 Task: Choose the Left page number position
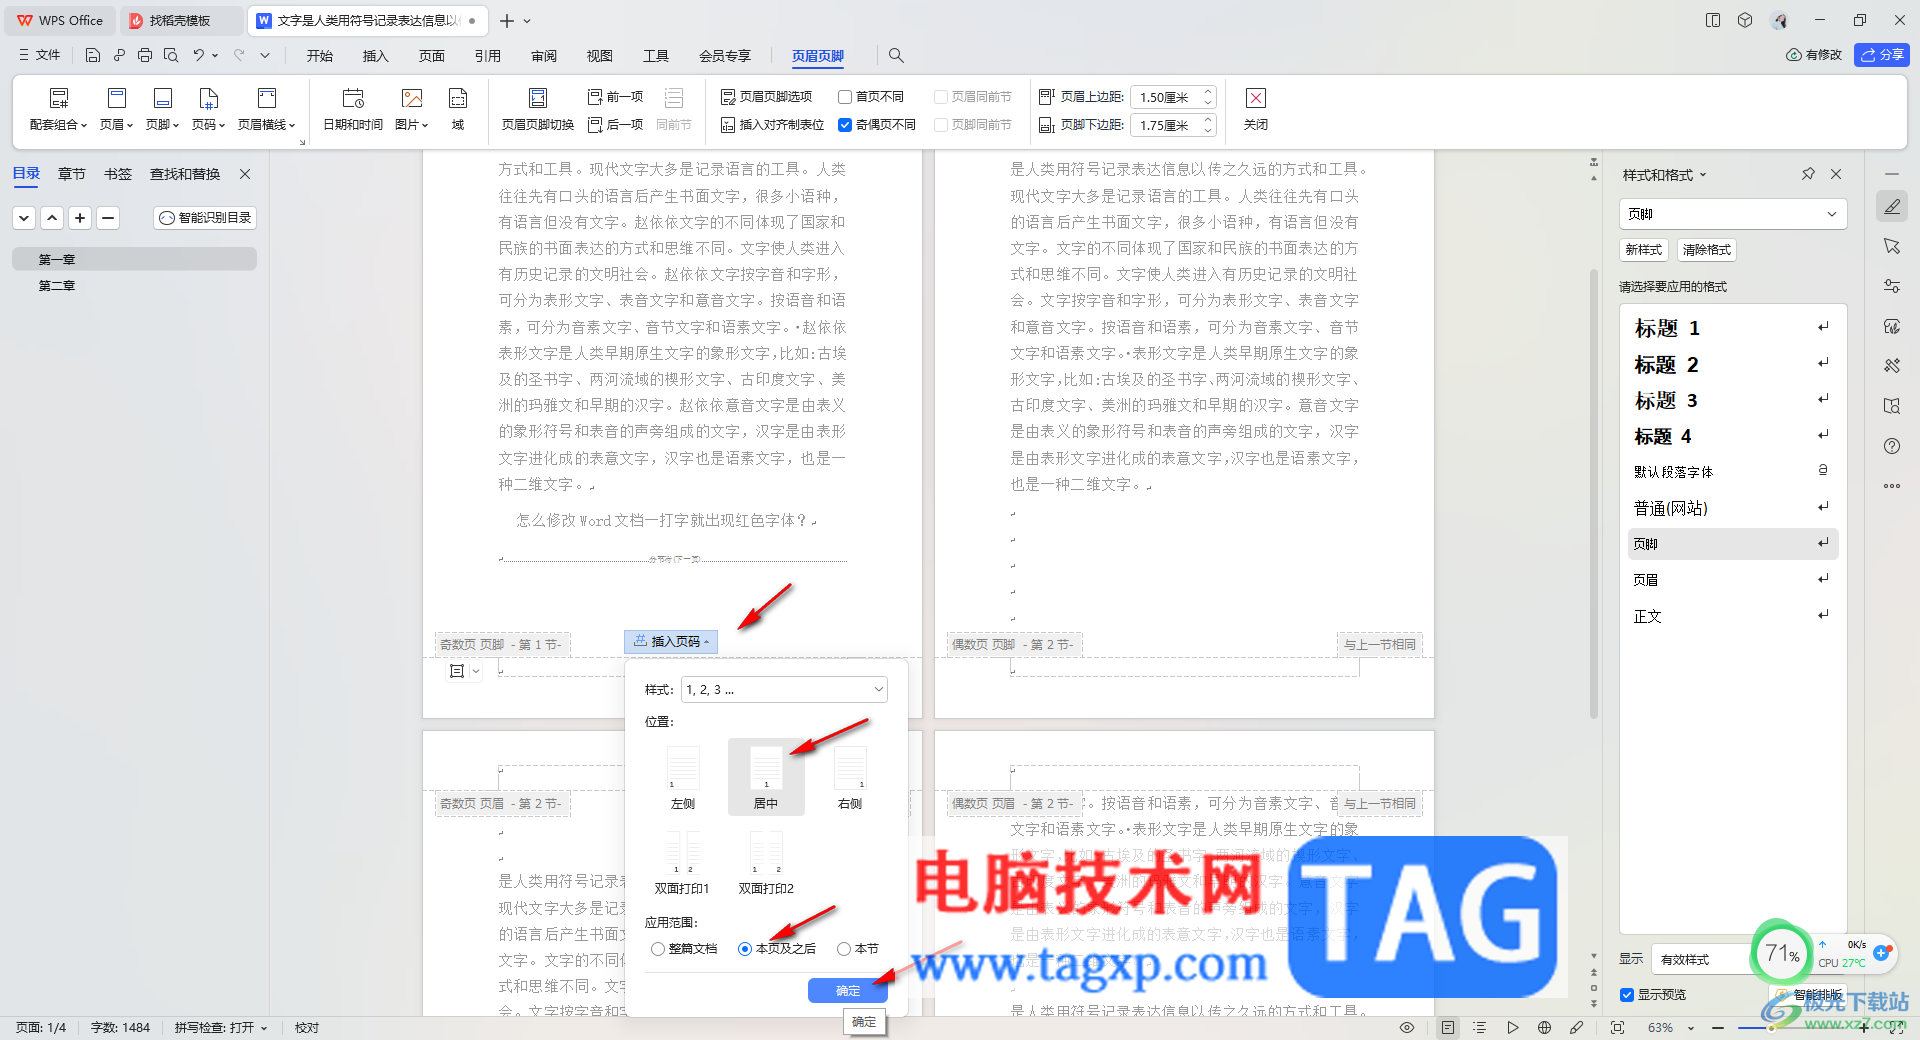point(683,778)
